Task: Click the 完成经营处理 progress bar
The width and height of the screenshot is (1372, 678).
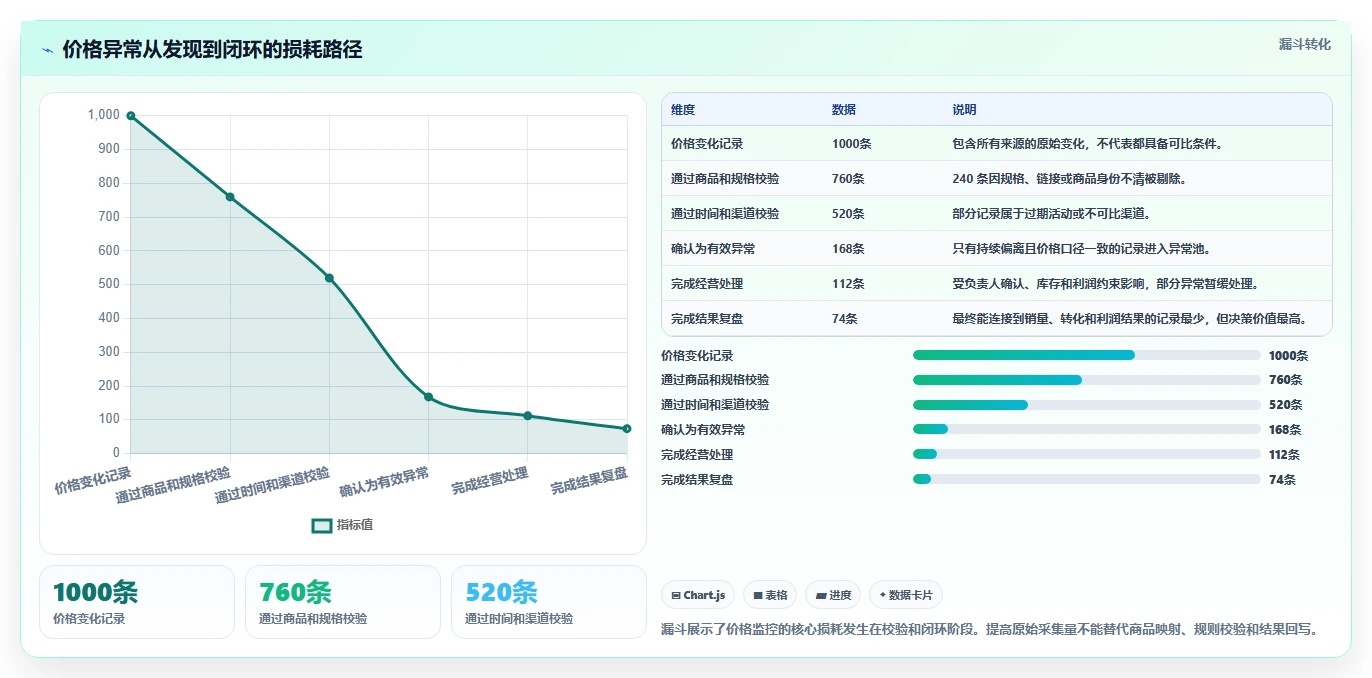Action: click(1087, 455)
